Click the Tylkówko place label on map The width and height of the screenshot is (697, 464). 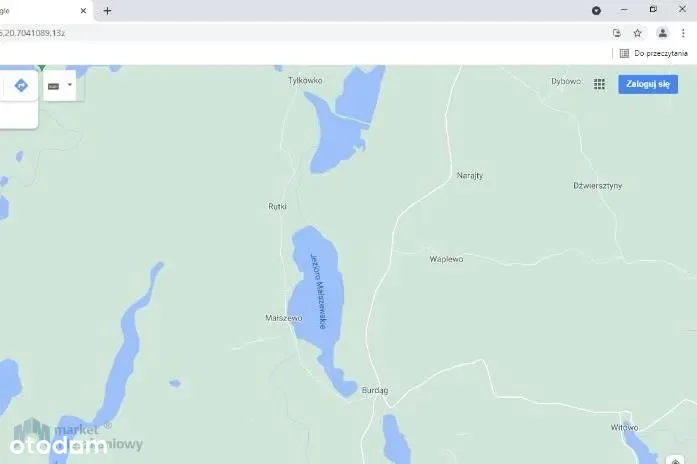[304, 80]
